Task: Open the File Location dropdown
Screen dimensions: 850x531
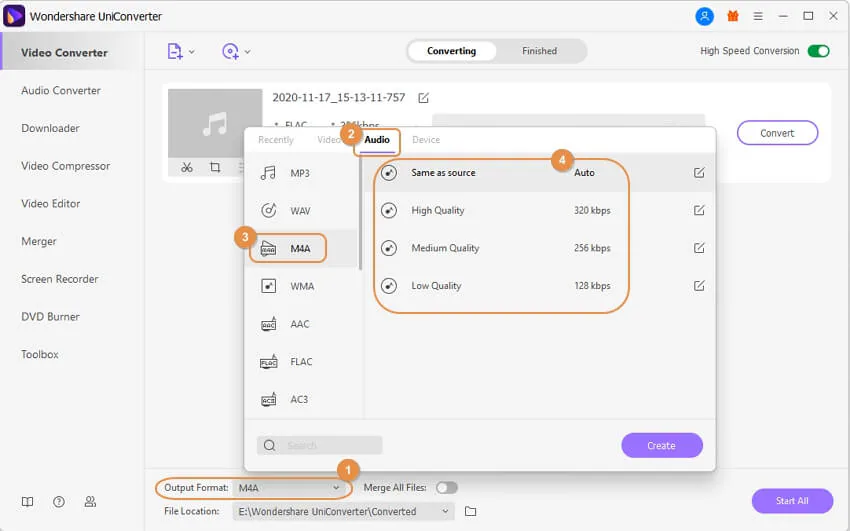Action: point(344,511)
